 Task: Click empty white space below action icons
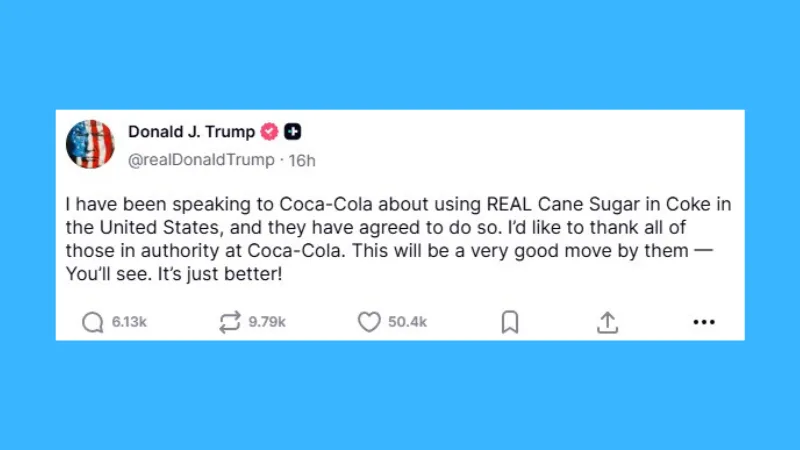point(400,337)
